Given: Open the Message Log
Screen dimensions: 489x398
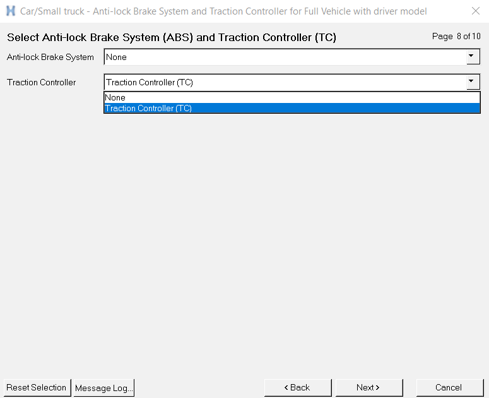Looking at the screenshot, I should pos(104,388).
